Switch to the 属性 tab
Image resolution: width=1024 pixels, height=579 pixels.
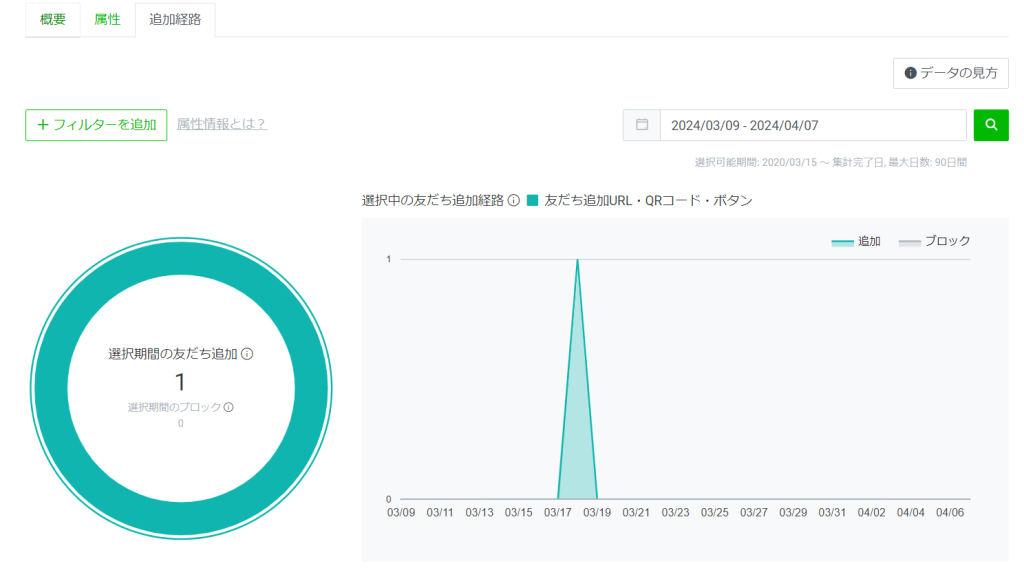pos(107,19)
